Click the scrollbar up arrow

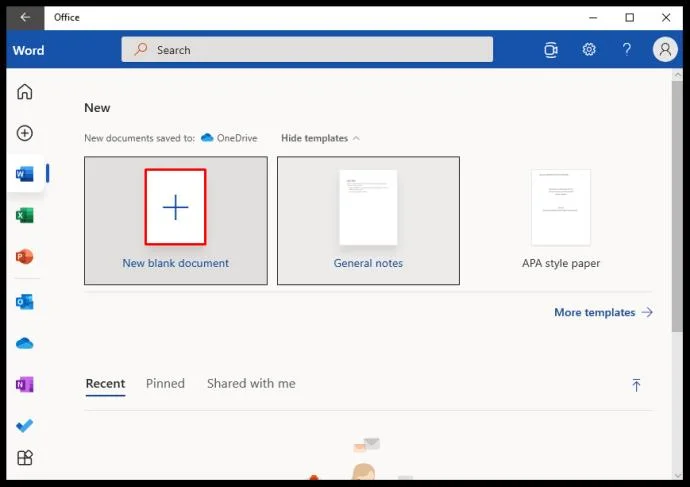point(677,75)
